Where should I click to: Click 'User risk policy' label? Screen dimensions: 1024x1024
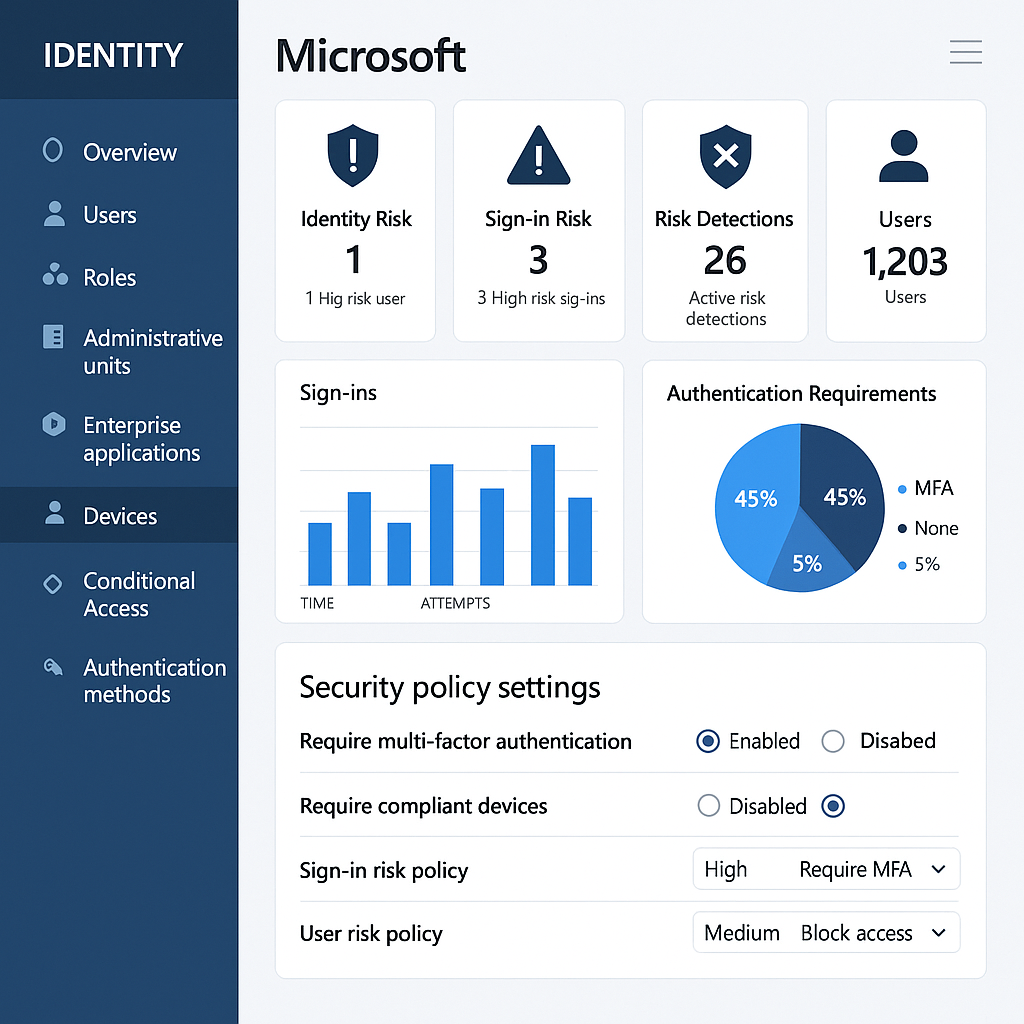coord(371,934)
